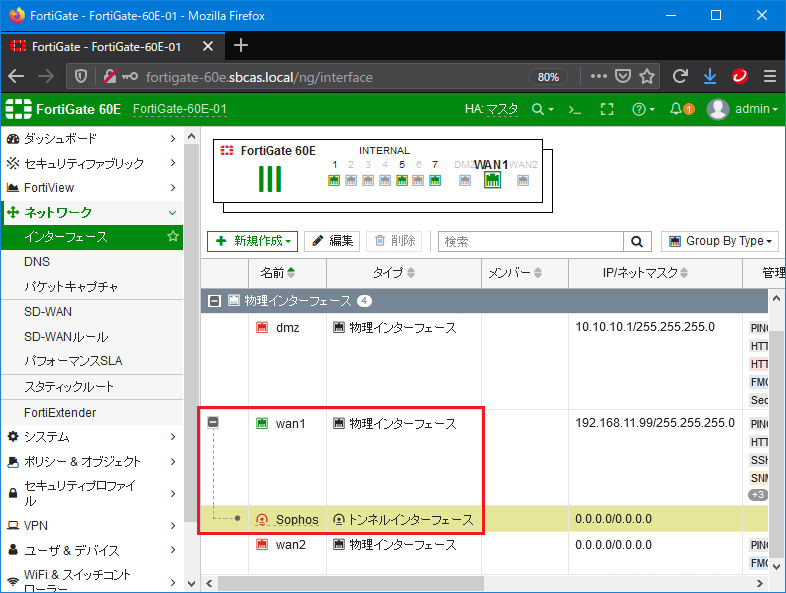Close the FortiGate browser tab
The height and width of the screenshot is (593, 786).
(208, 47)
